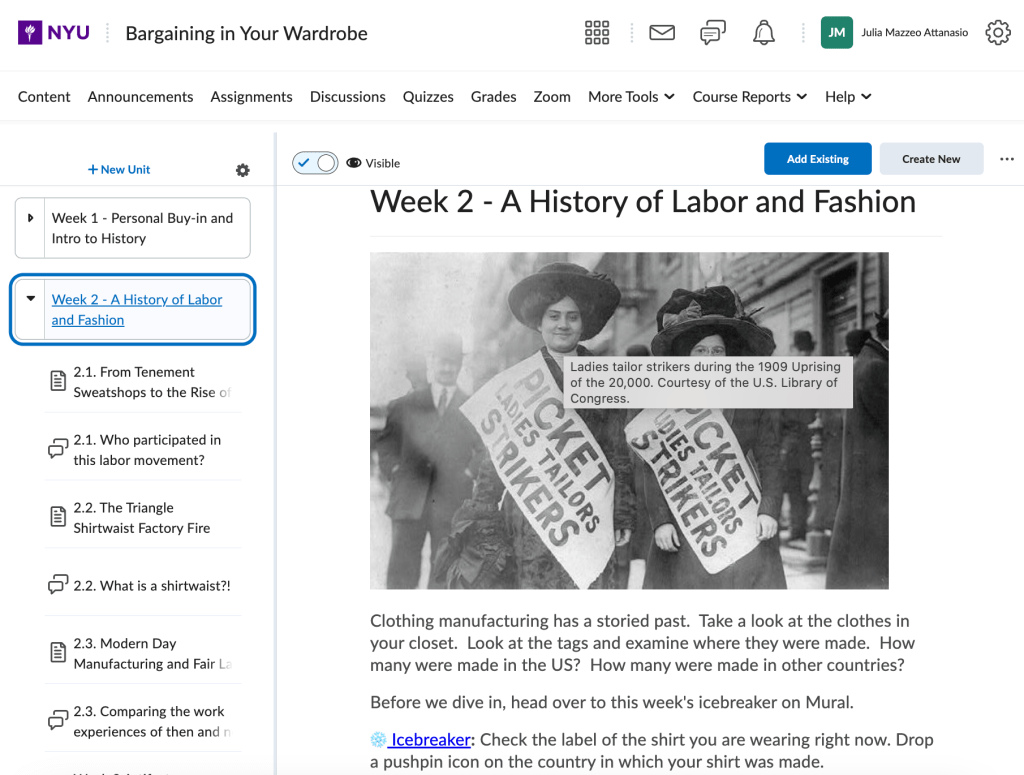The width and height of the screenshot is (1024, 775).
Task: Open the update alerts bell icon
Action: (764, 33)
